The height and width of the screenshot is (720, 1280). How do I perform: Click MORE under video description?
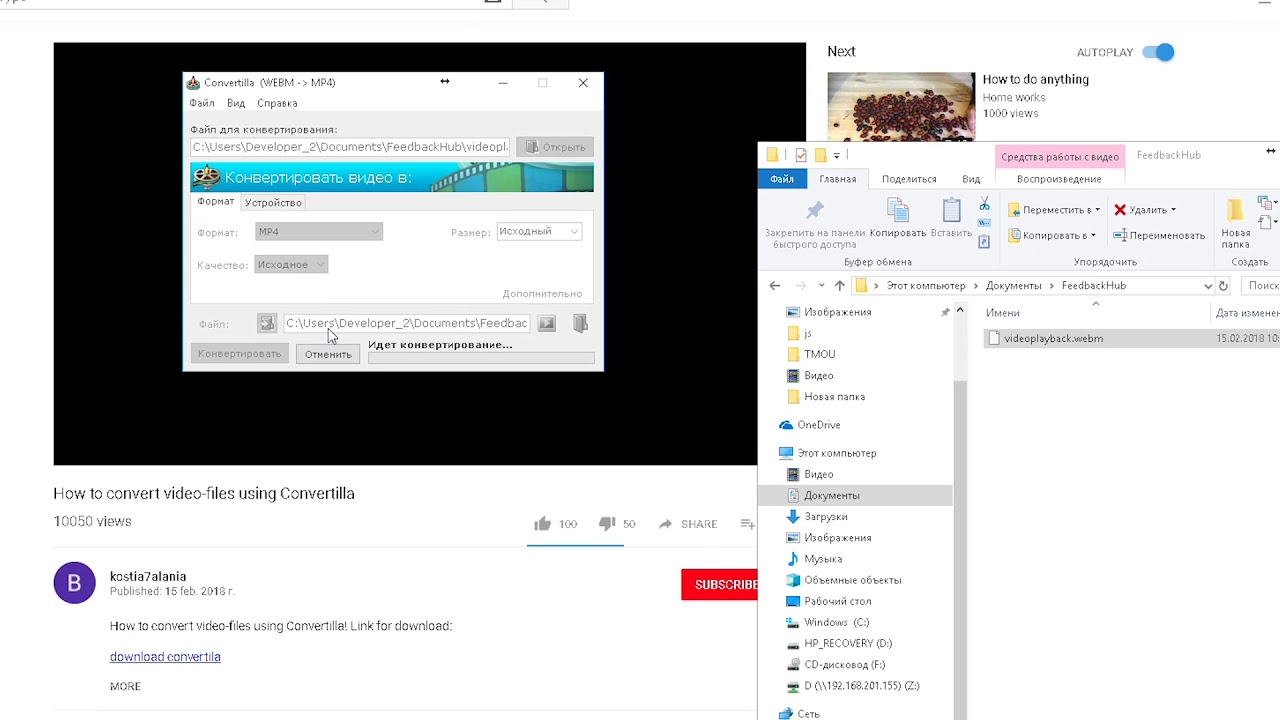point(125,687)
